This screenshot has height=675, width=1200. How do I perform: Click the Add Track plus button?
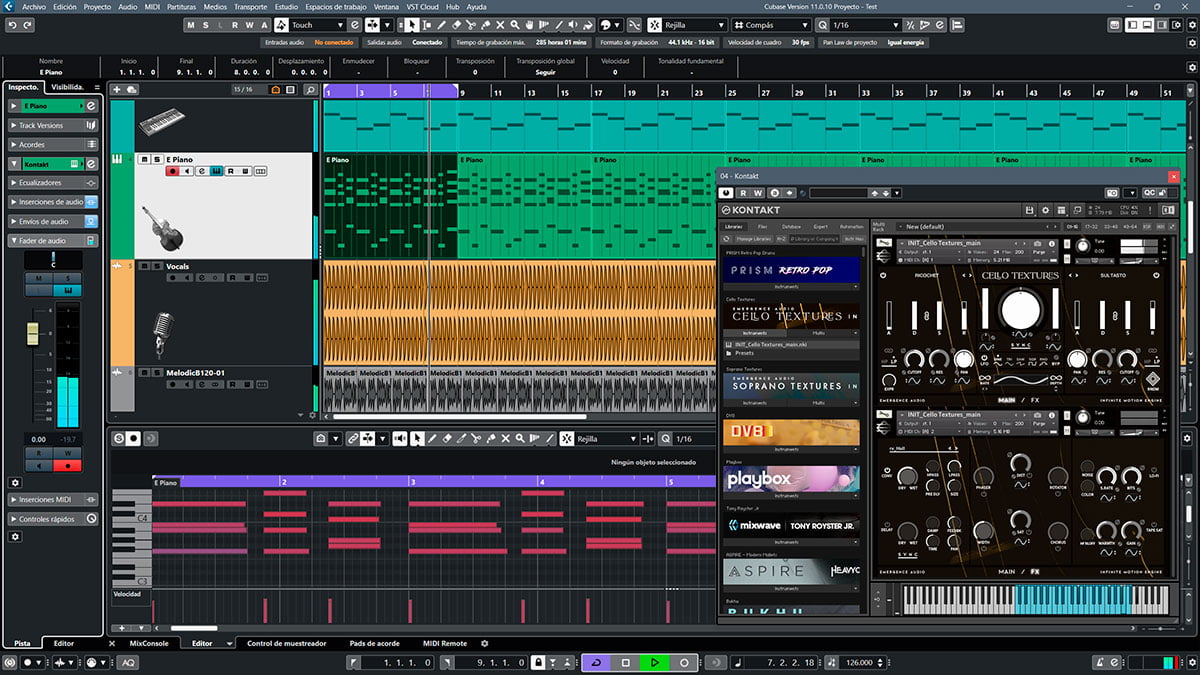[x=117, y=89]
